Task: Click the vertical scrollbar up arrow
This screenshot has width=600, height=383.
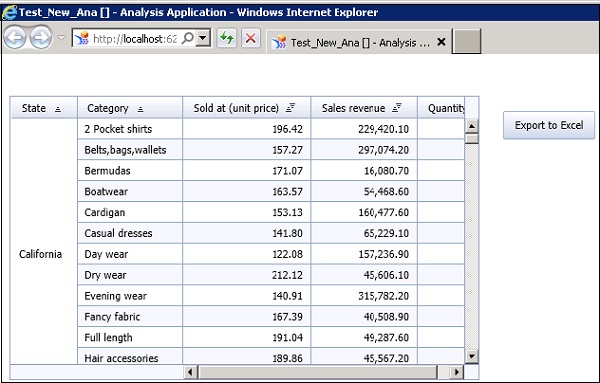Action: (472, 126)
